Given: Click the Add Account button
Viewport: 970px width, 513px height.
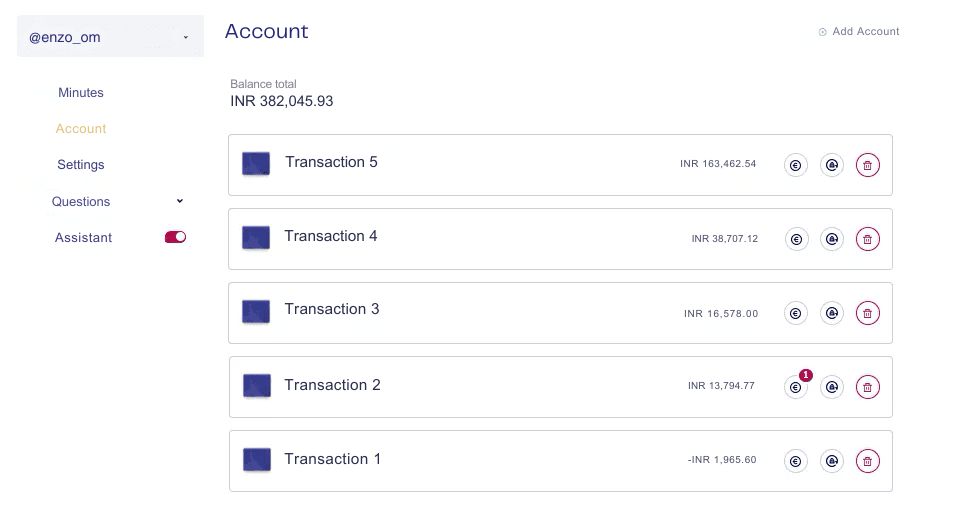Looking at the screenshot, I should click(x=859, y=32).
